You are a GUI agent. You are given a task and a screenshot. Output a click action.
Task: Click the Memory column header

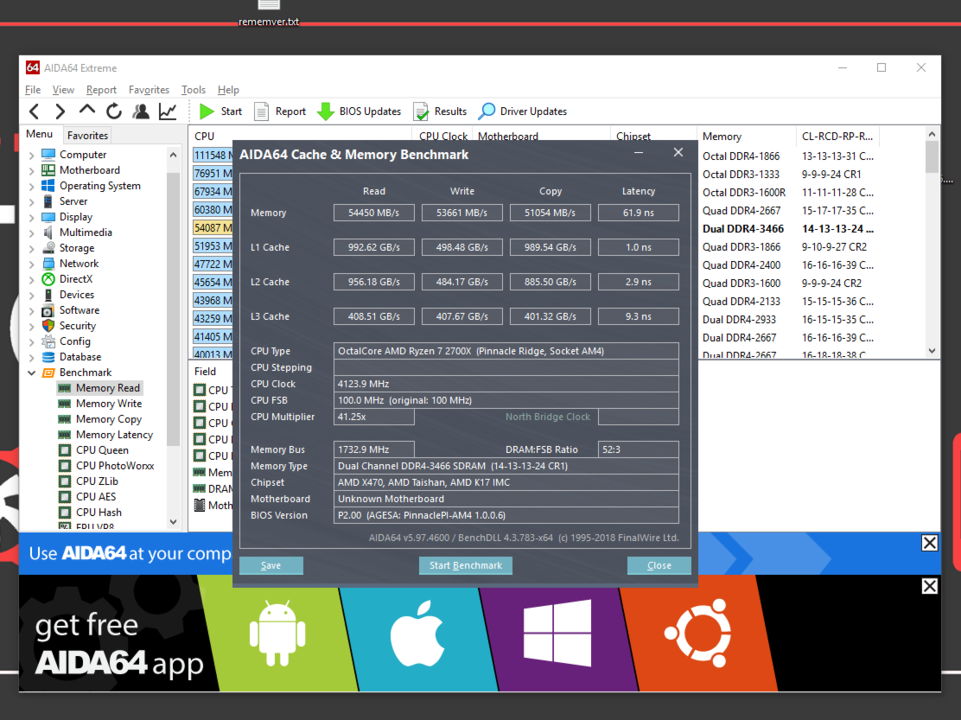point(746,137)
